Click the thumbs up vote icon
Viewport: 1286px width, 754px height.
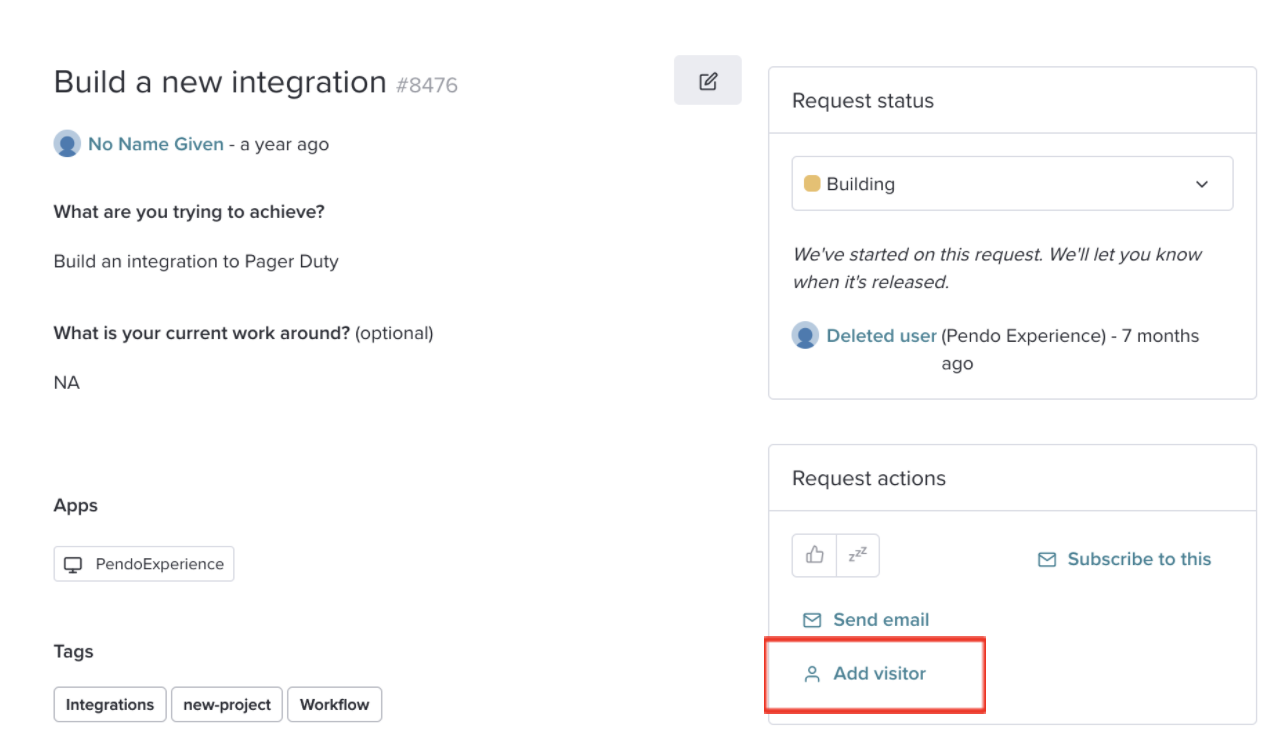coord(814,555)
